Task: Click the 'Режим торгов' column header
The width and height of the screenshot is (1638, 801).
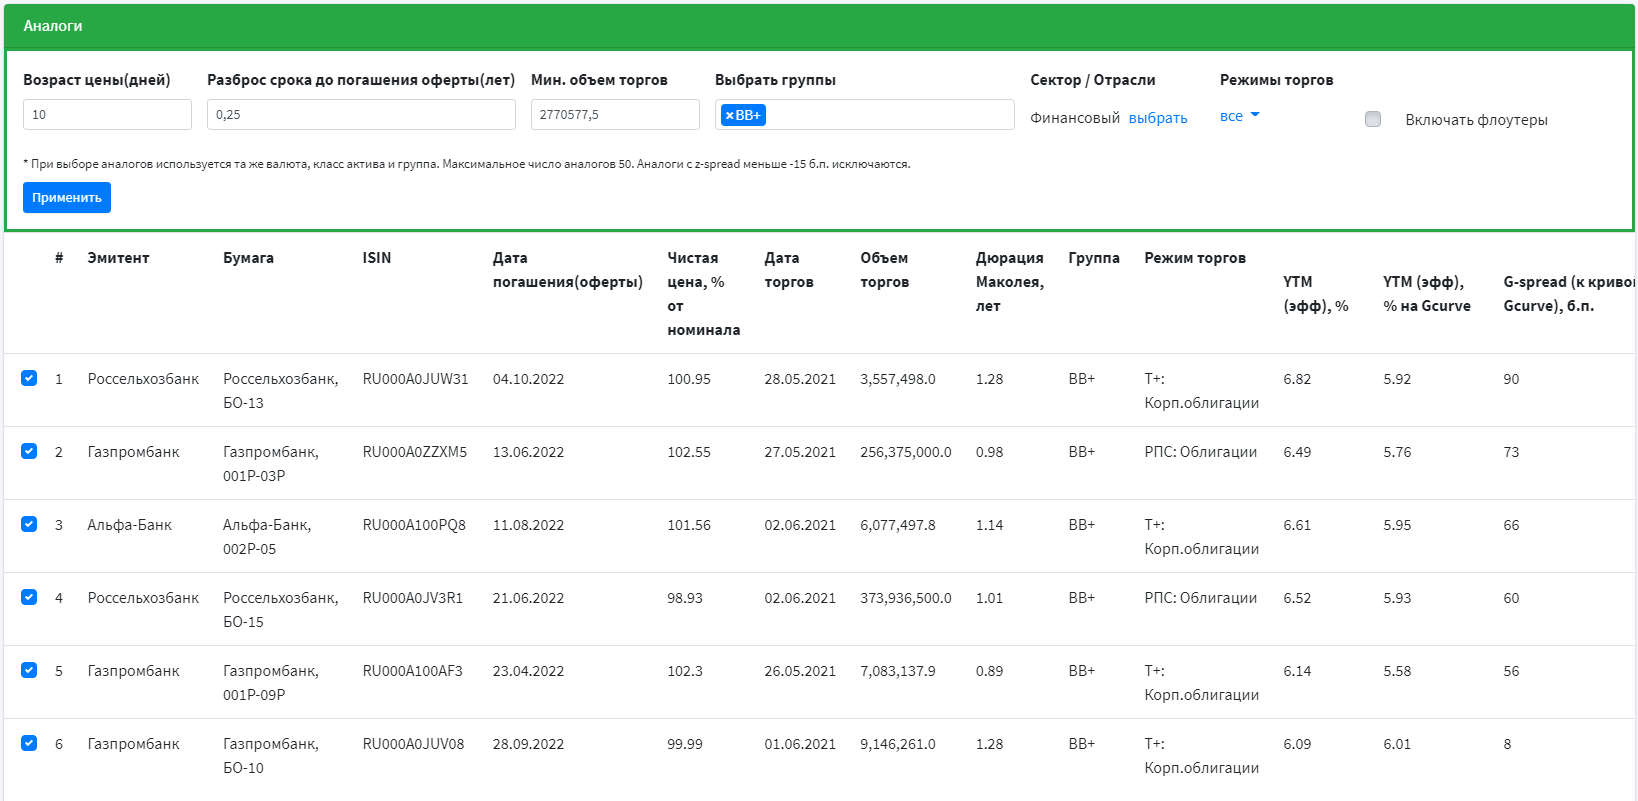Action: click(x=1195, y=258)
